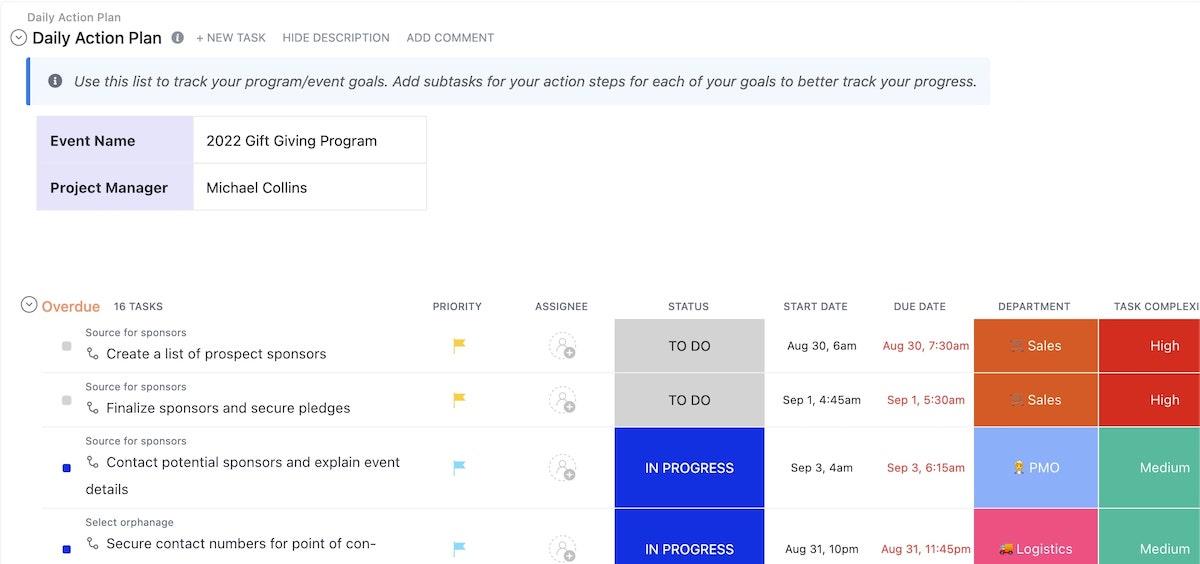Click blue priority flag for Contact potential sponsors

pos(459,467)
